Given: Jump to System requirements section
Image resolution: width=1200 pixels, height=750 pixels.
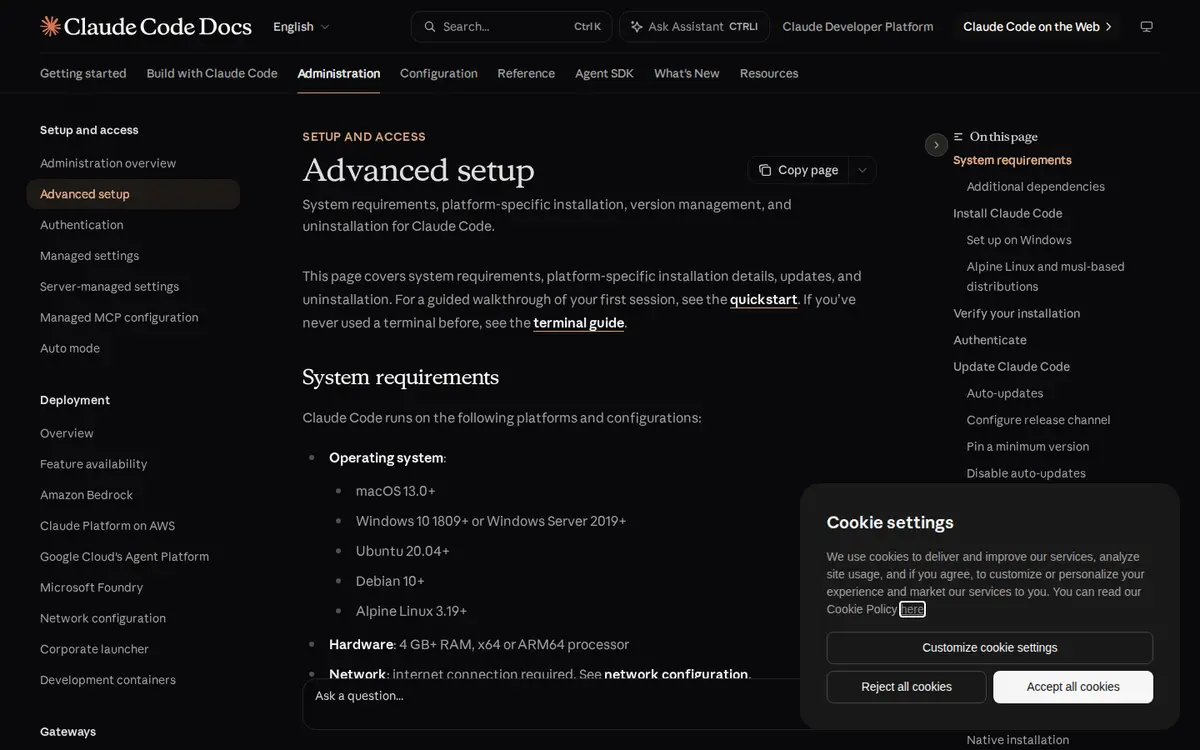Looking at the screenshot, I should pos(1012,160).
